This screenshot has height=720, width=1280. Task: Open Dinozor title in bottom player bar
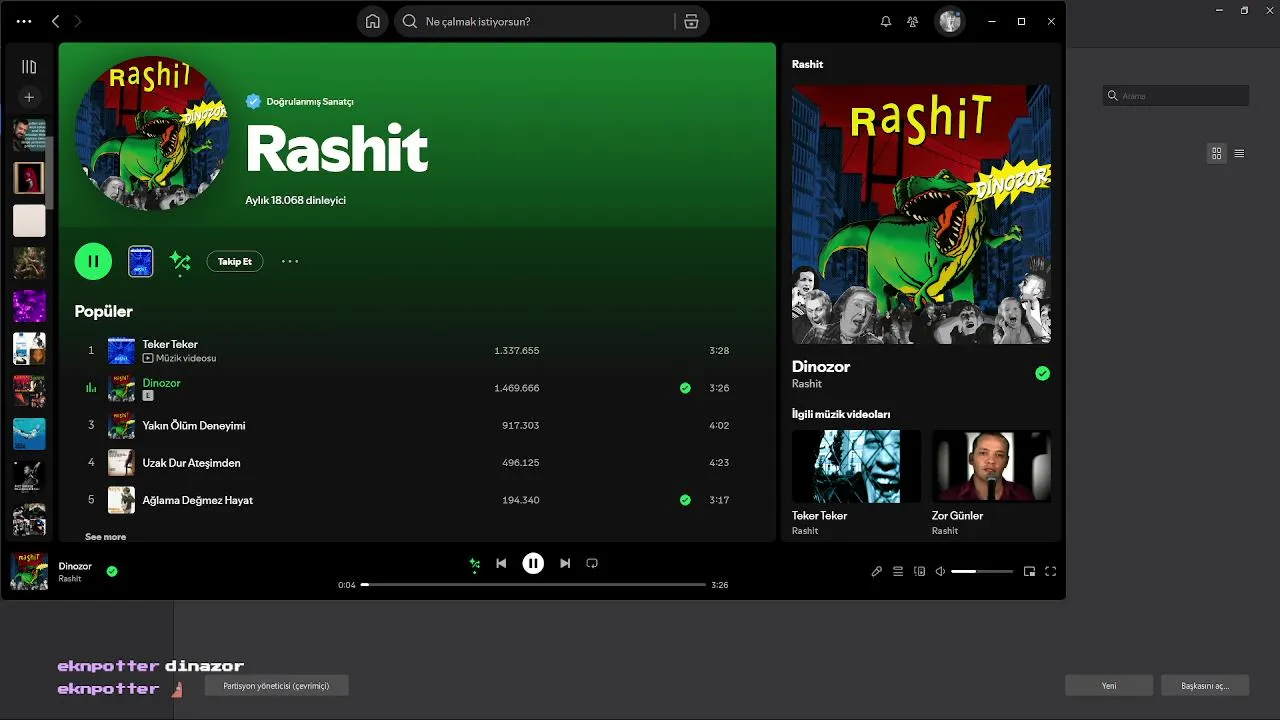(x=75, y=566)
